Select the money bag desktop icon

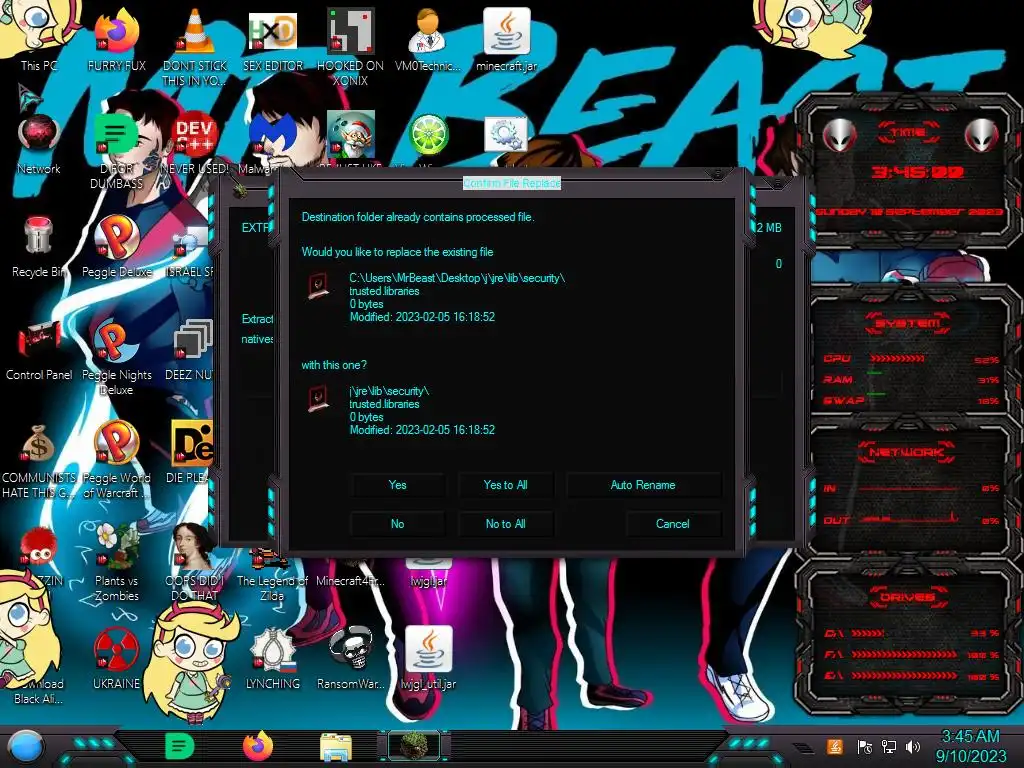pos(38,444)
